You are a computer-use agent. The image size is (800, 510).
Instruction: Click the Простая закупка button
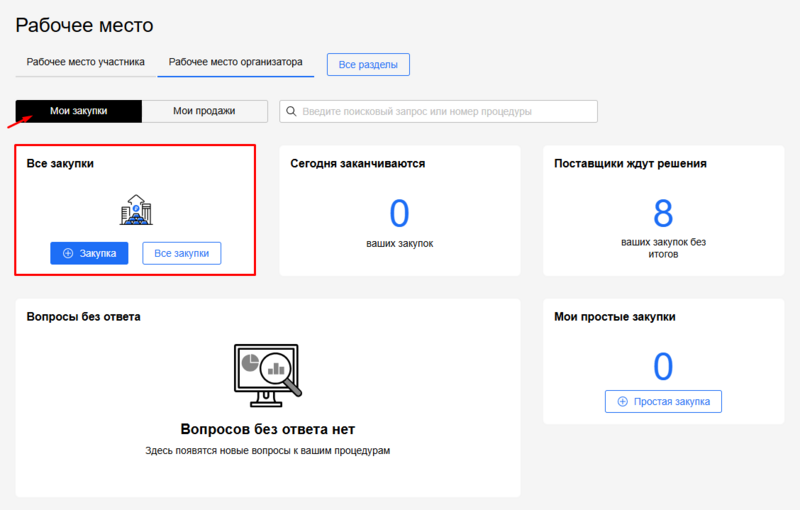663,402
